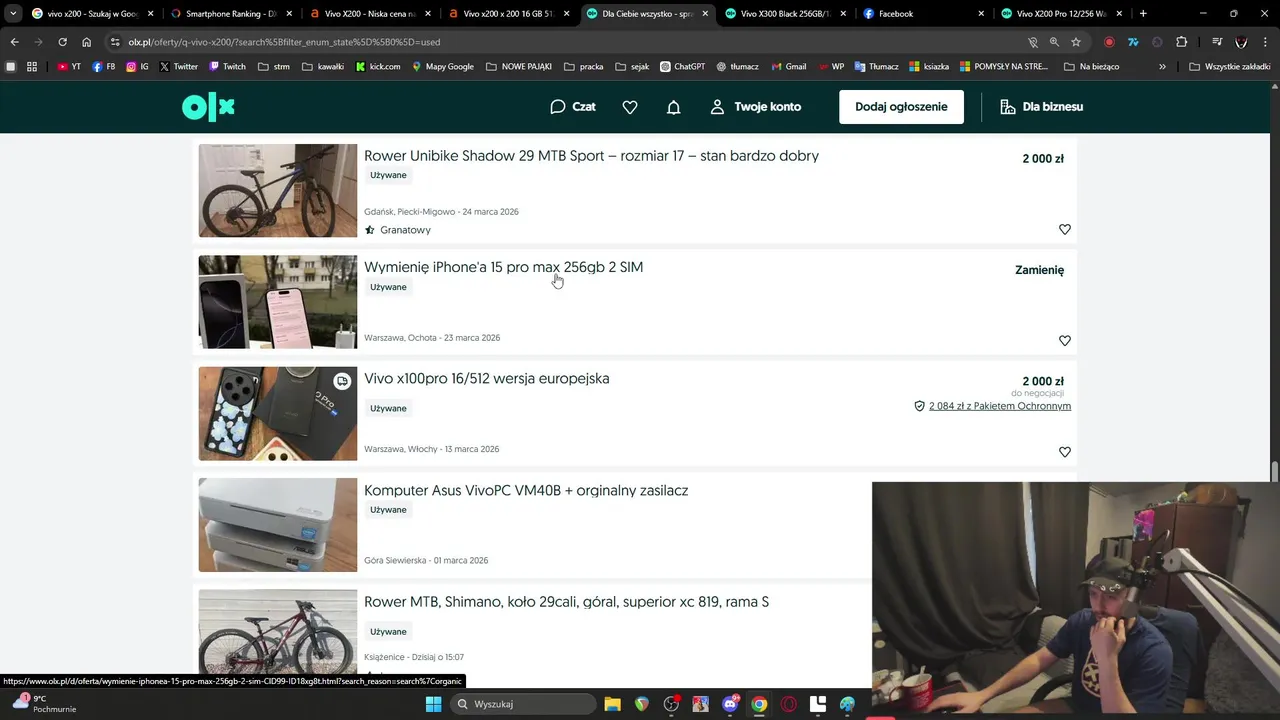Open Wszystkie zakładki folder
This screenshot has width=1280, height=720.
click(x=1229, y=66)
